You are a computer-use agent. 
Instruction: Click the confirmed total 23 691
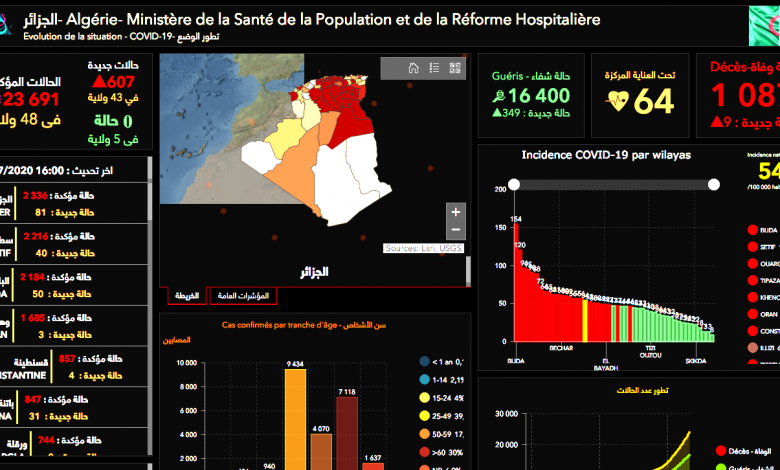click(x=30, y=99)
